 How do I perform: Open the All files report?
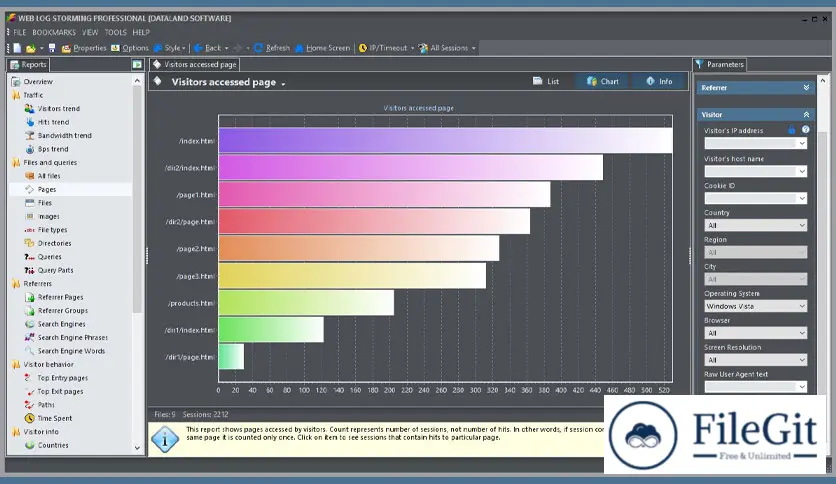(49, 176)
